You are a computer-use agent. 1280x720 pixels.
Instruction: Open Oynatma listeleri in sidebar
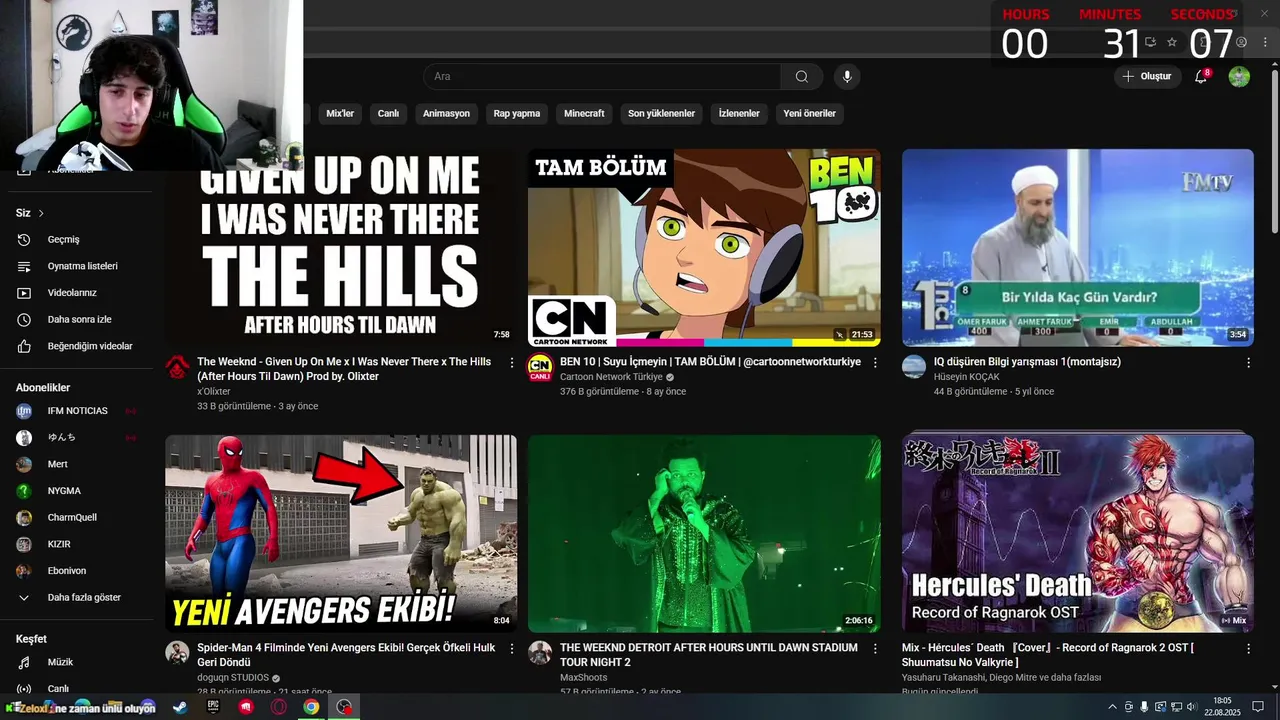tap(80, 266)
